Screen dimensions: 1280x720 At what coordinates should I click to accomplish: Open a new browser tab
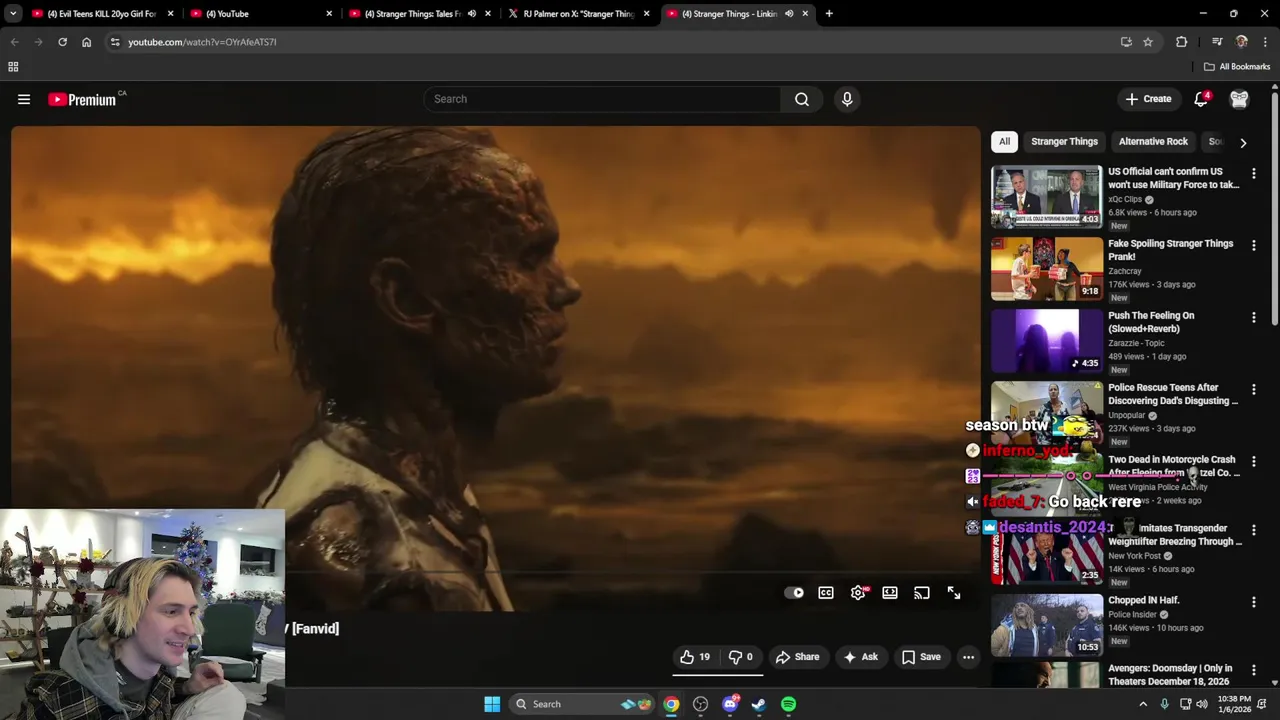(829, 14)
